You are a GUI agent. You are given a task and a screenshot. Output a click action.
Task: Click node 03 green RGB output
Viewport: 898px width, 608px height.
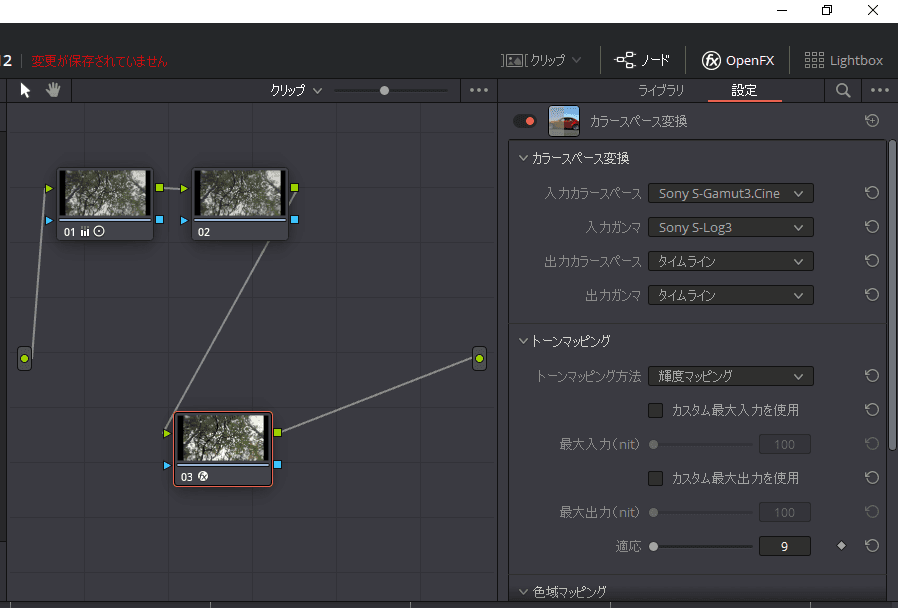pyautogui.click(x=278, y=432)
